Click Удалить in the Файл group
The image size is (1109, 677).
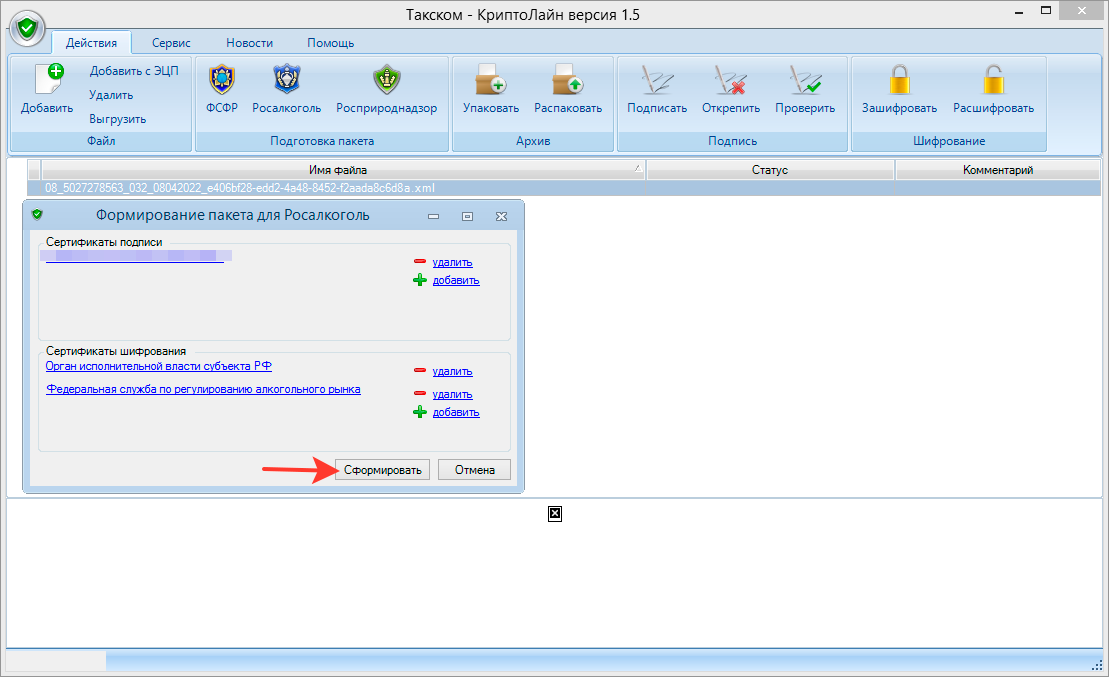click(x=111, y=95)
